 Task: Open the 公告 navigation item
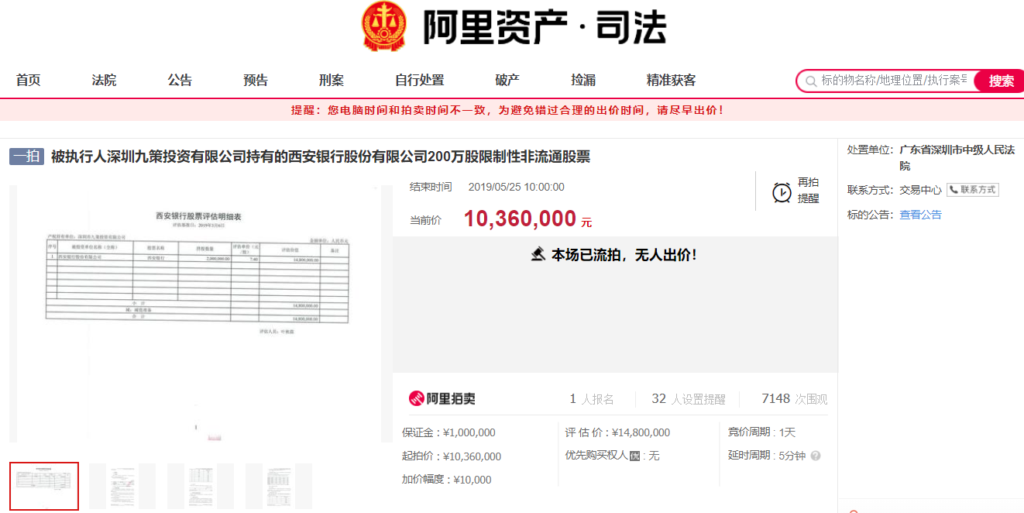[x=180, y=80]
